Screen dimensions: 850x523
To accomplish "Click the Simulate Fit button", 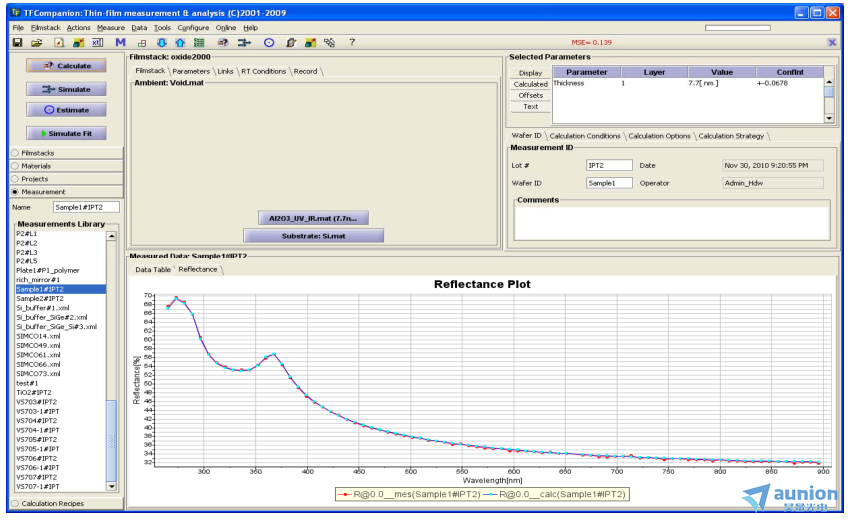I will point(66,133).
